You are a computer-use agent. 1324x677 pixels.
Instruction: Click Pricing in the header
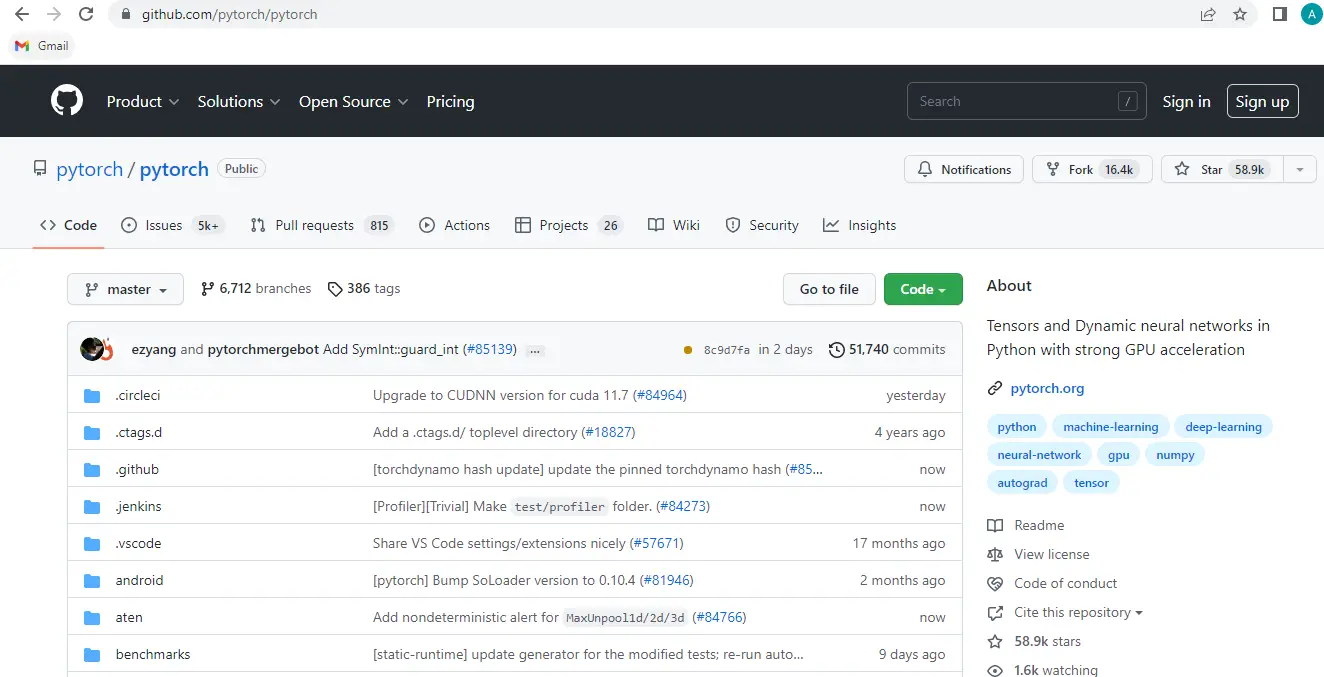(450, 101)
